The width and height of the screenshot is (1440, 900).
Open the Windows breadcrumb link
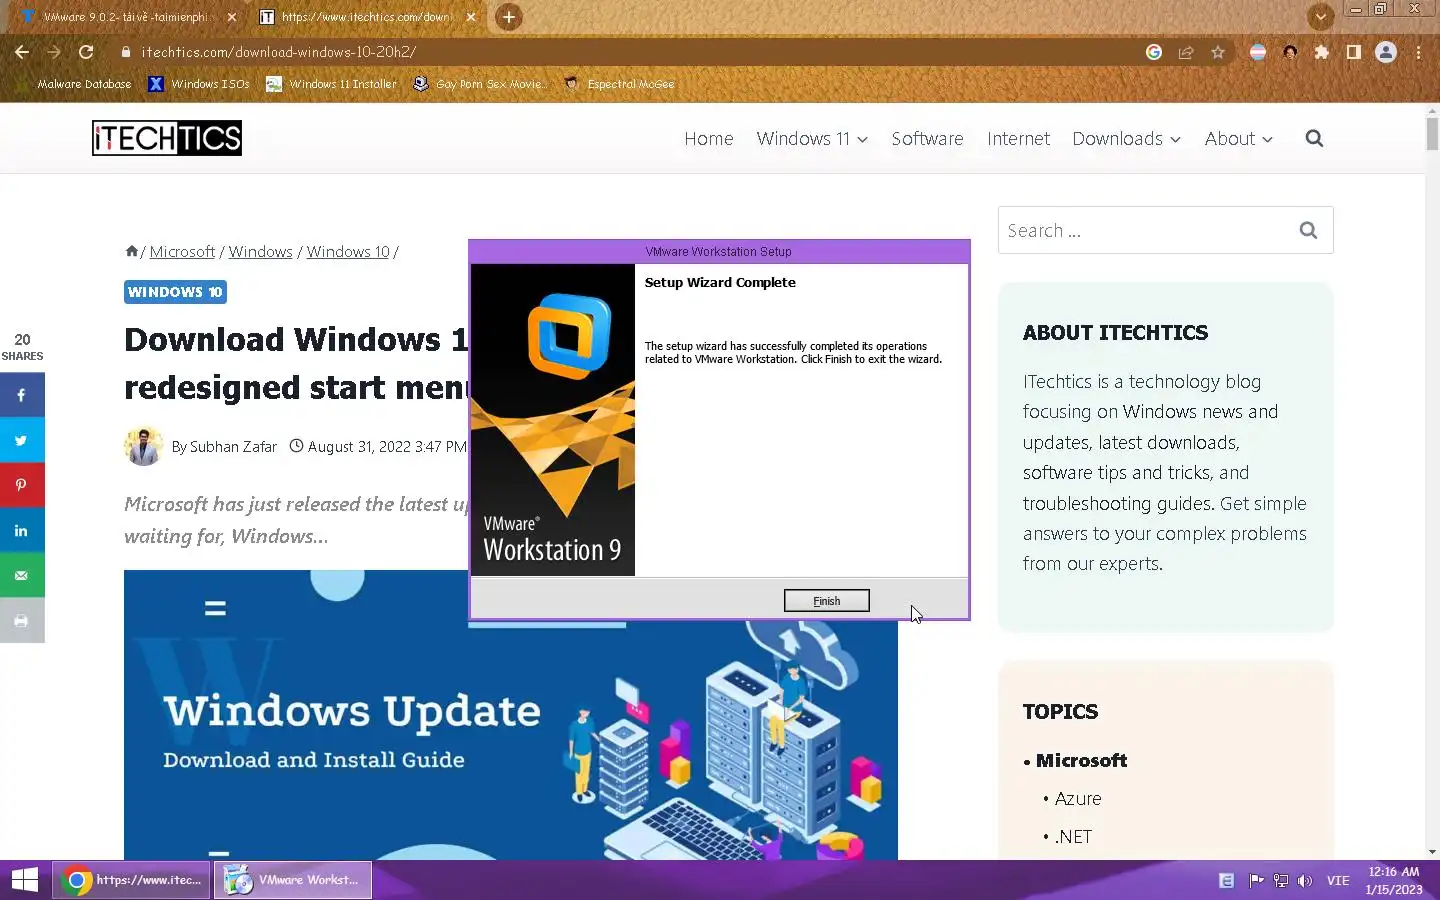click(260, 252)
